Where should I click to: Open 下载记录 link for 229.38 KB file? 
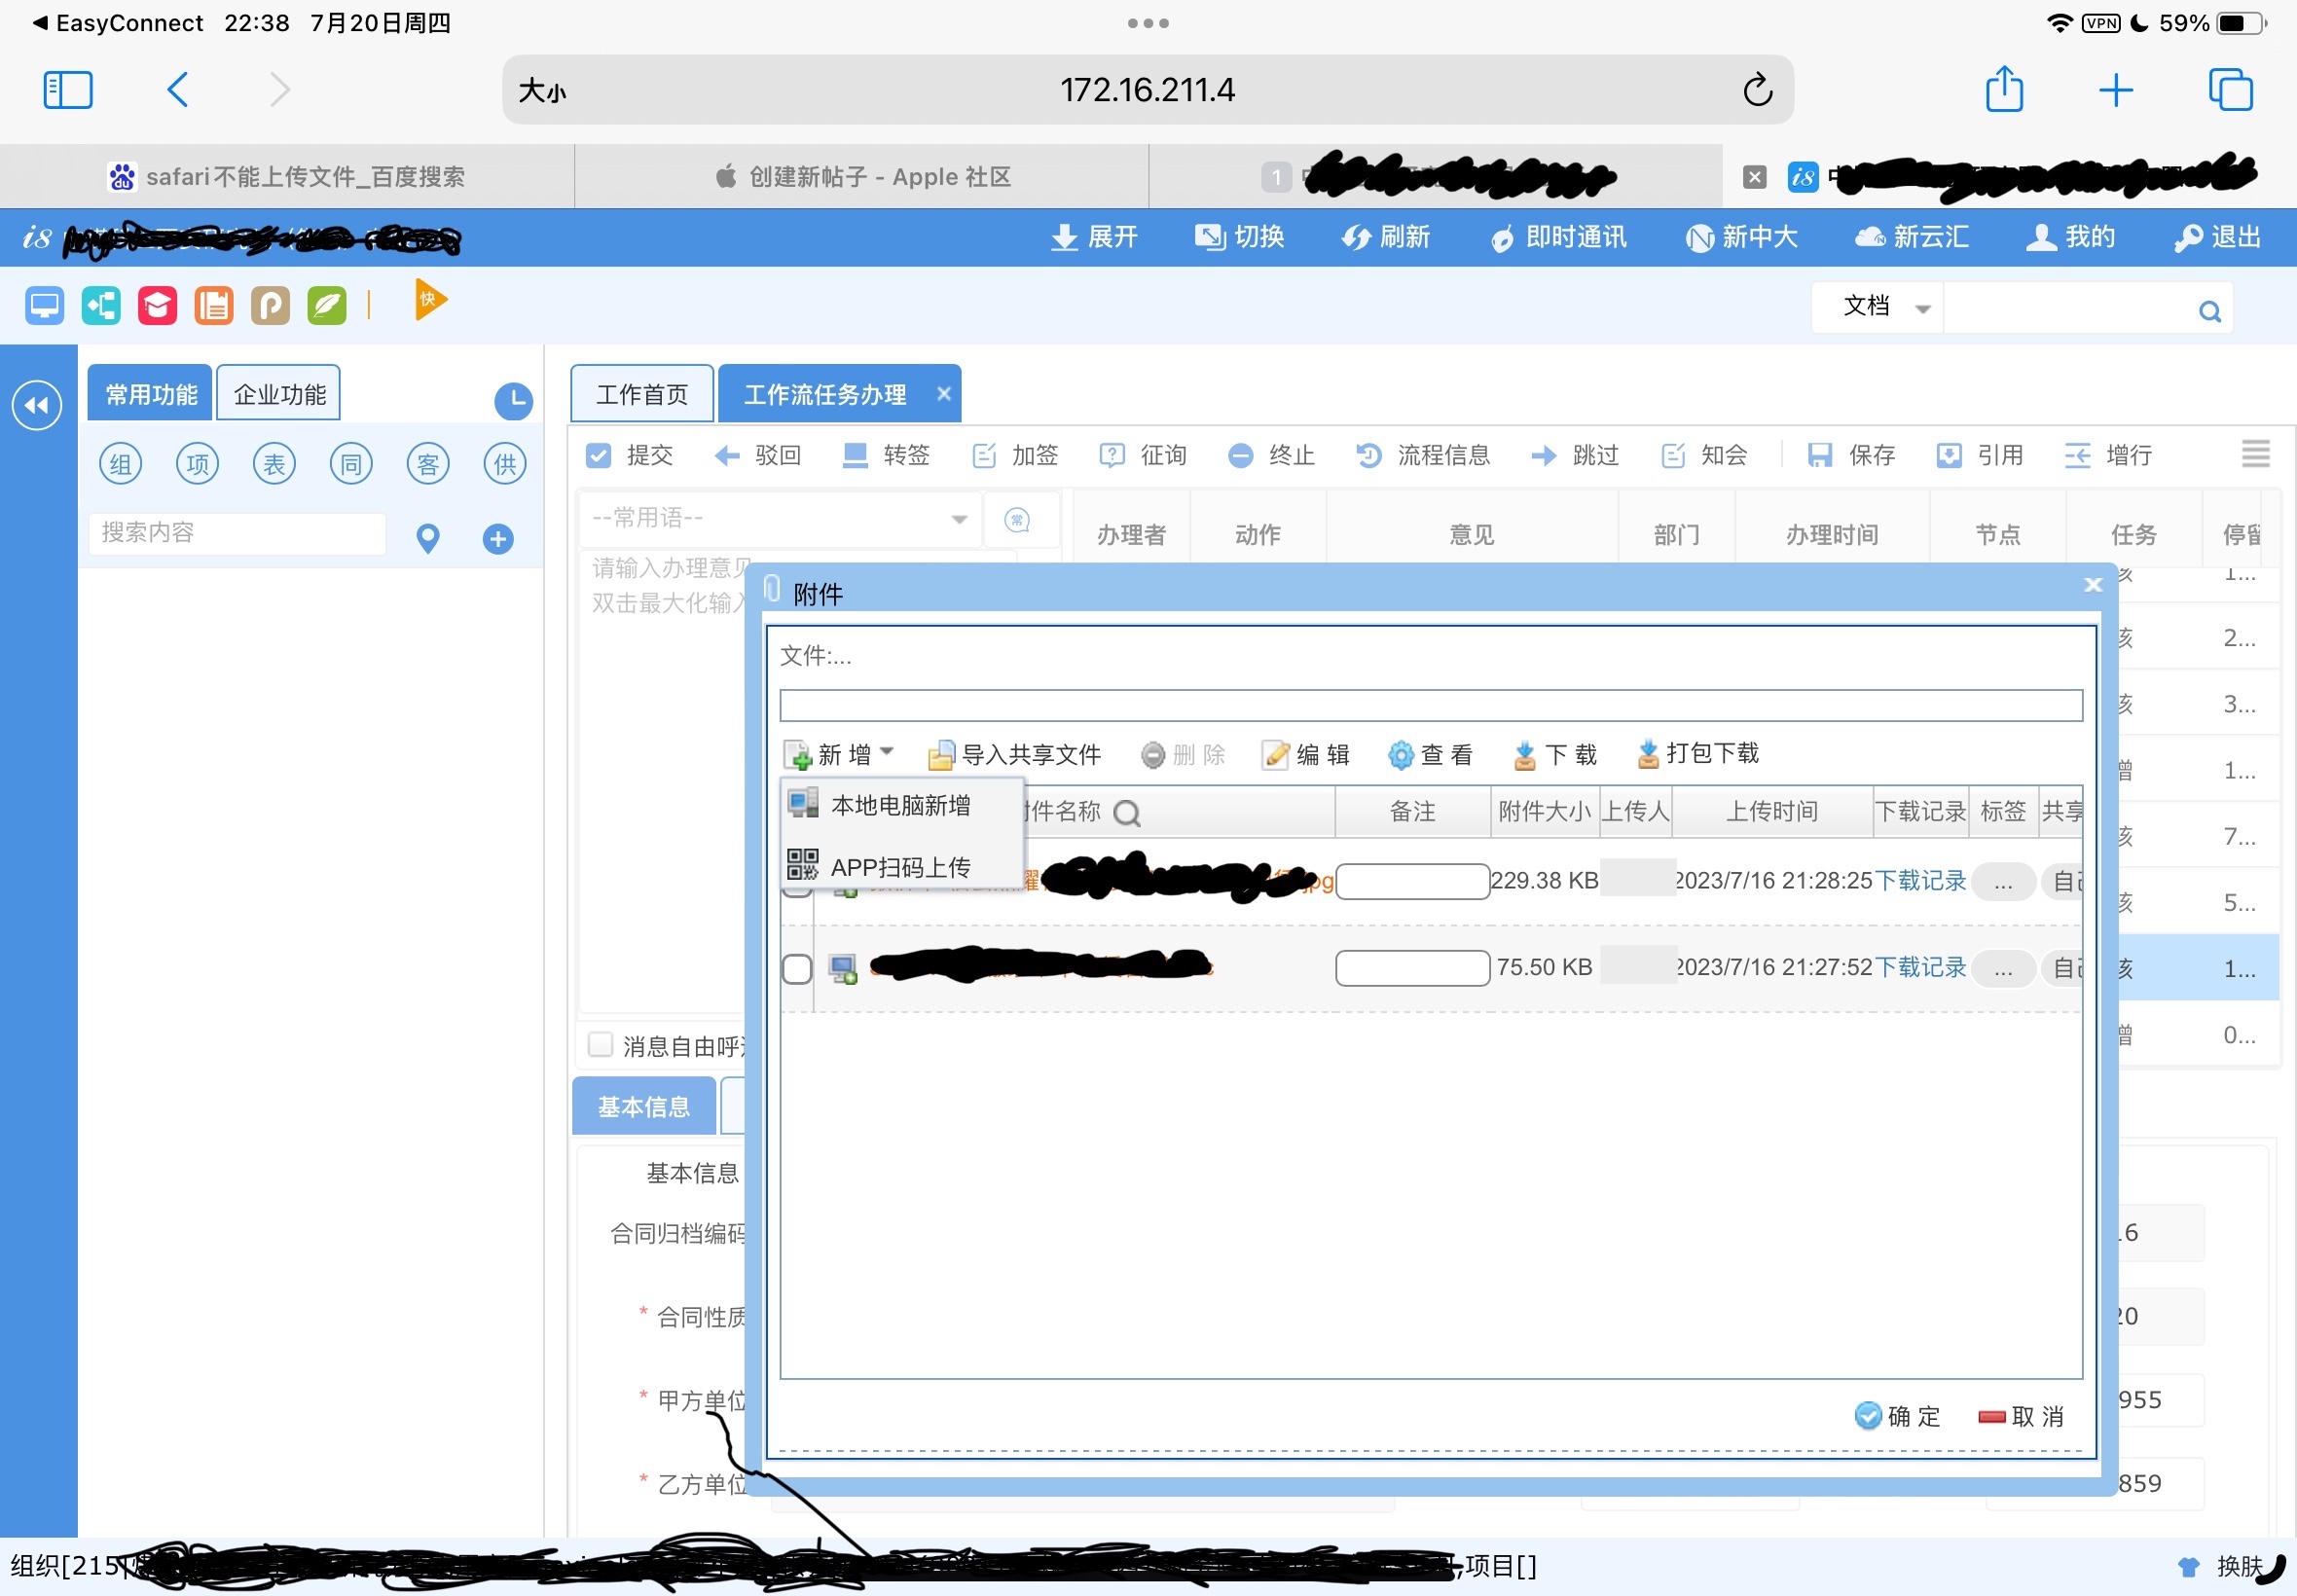[x=1919, y=880]
